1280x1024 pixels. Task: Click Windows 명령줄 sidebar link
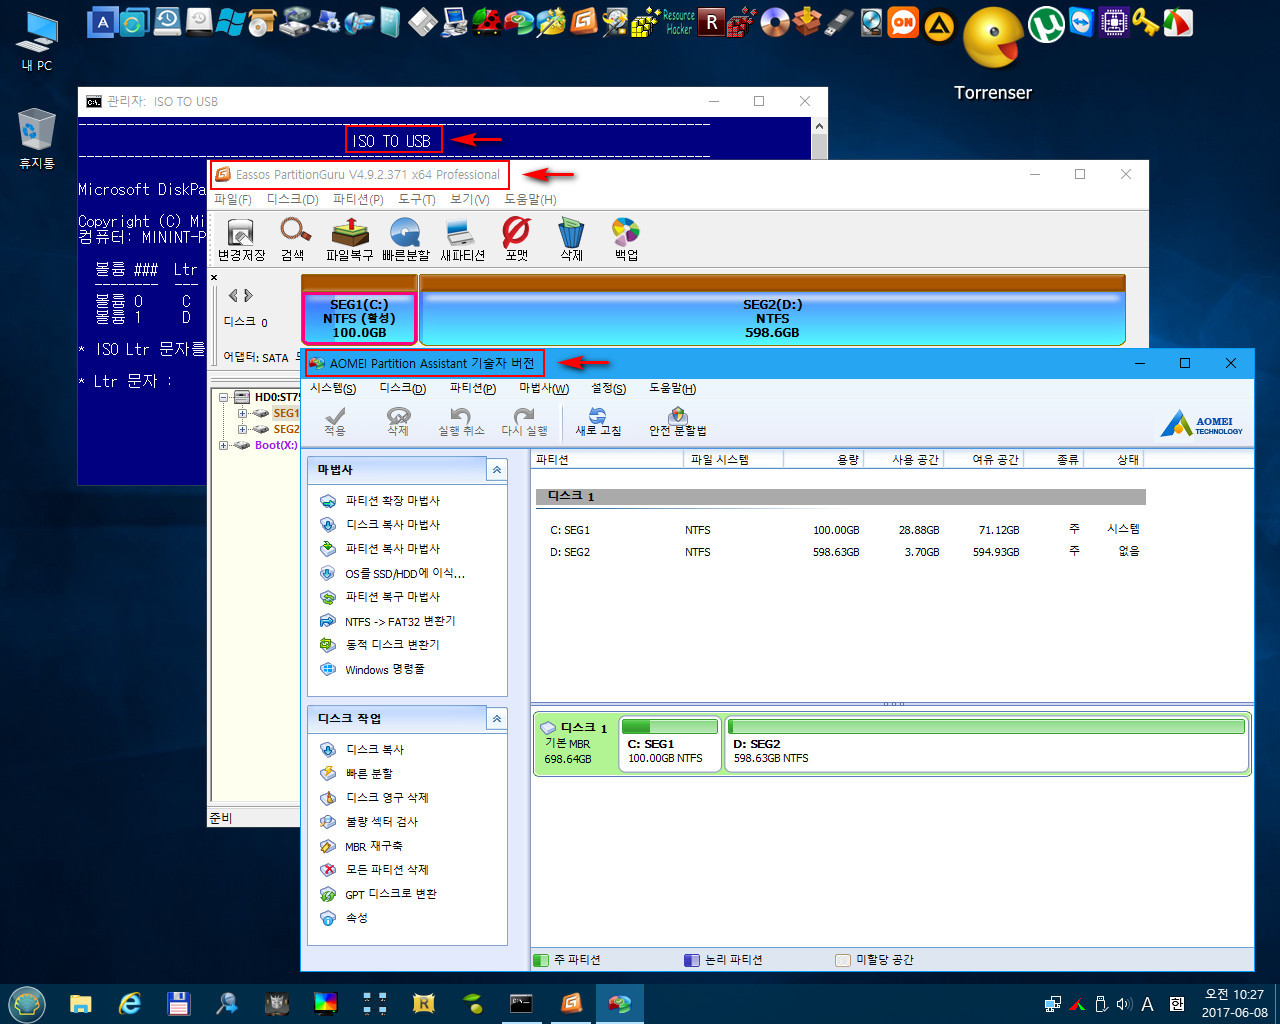click(385, 669)
